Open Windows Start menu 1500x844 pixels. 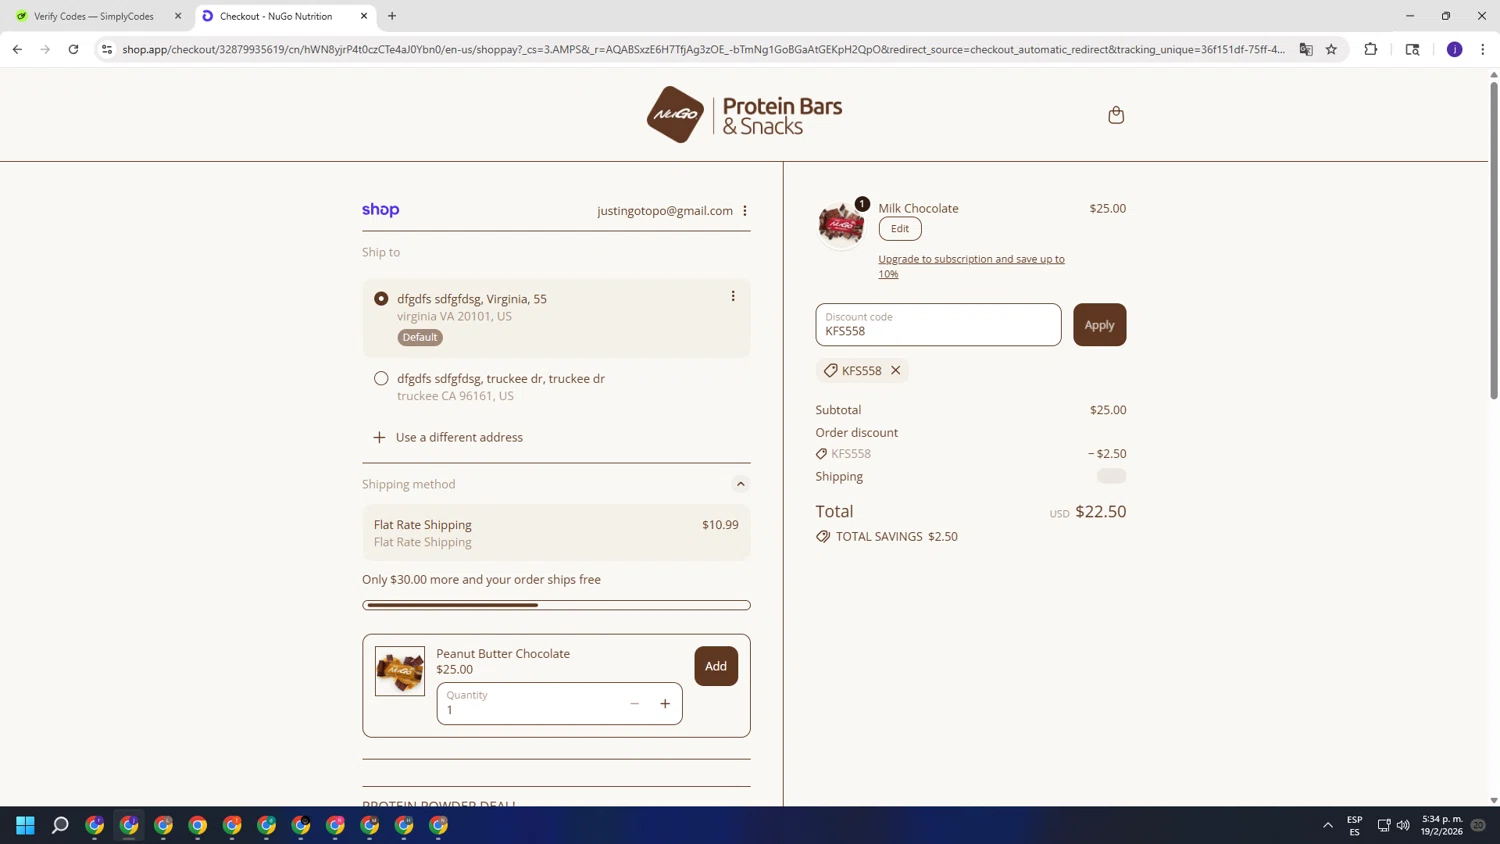(26, 825)
